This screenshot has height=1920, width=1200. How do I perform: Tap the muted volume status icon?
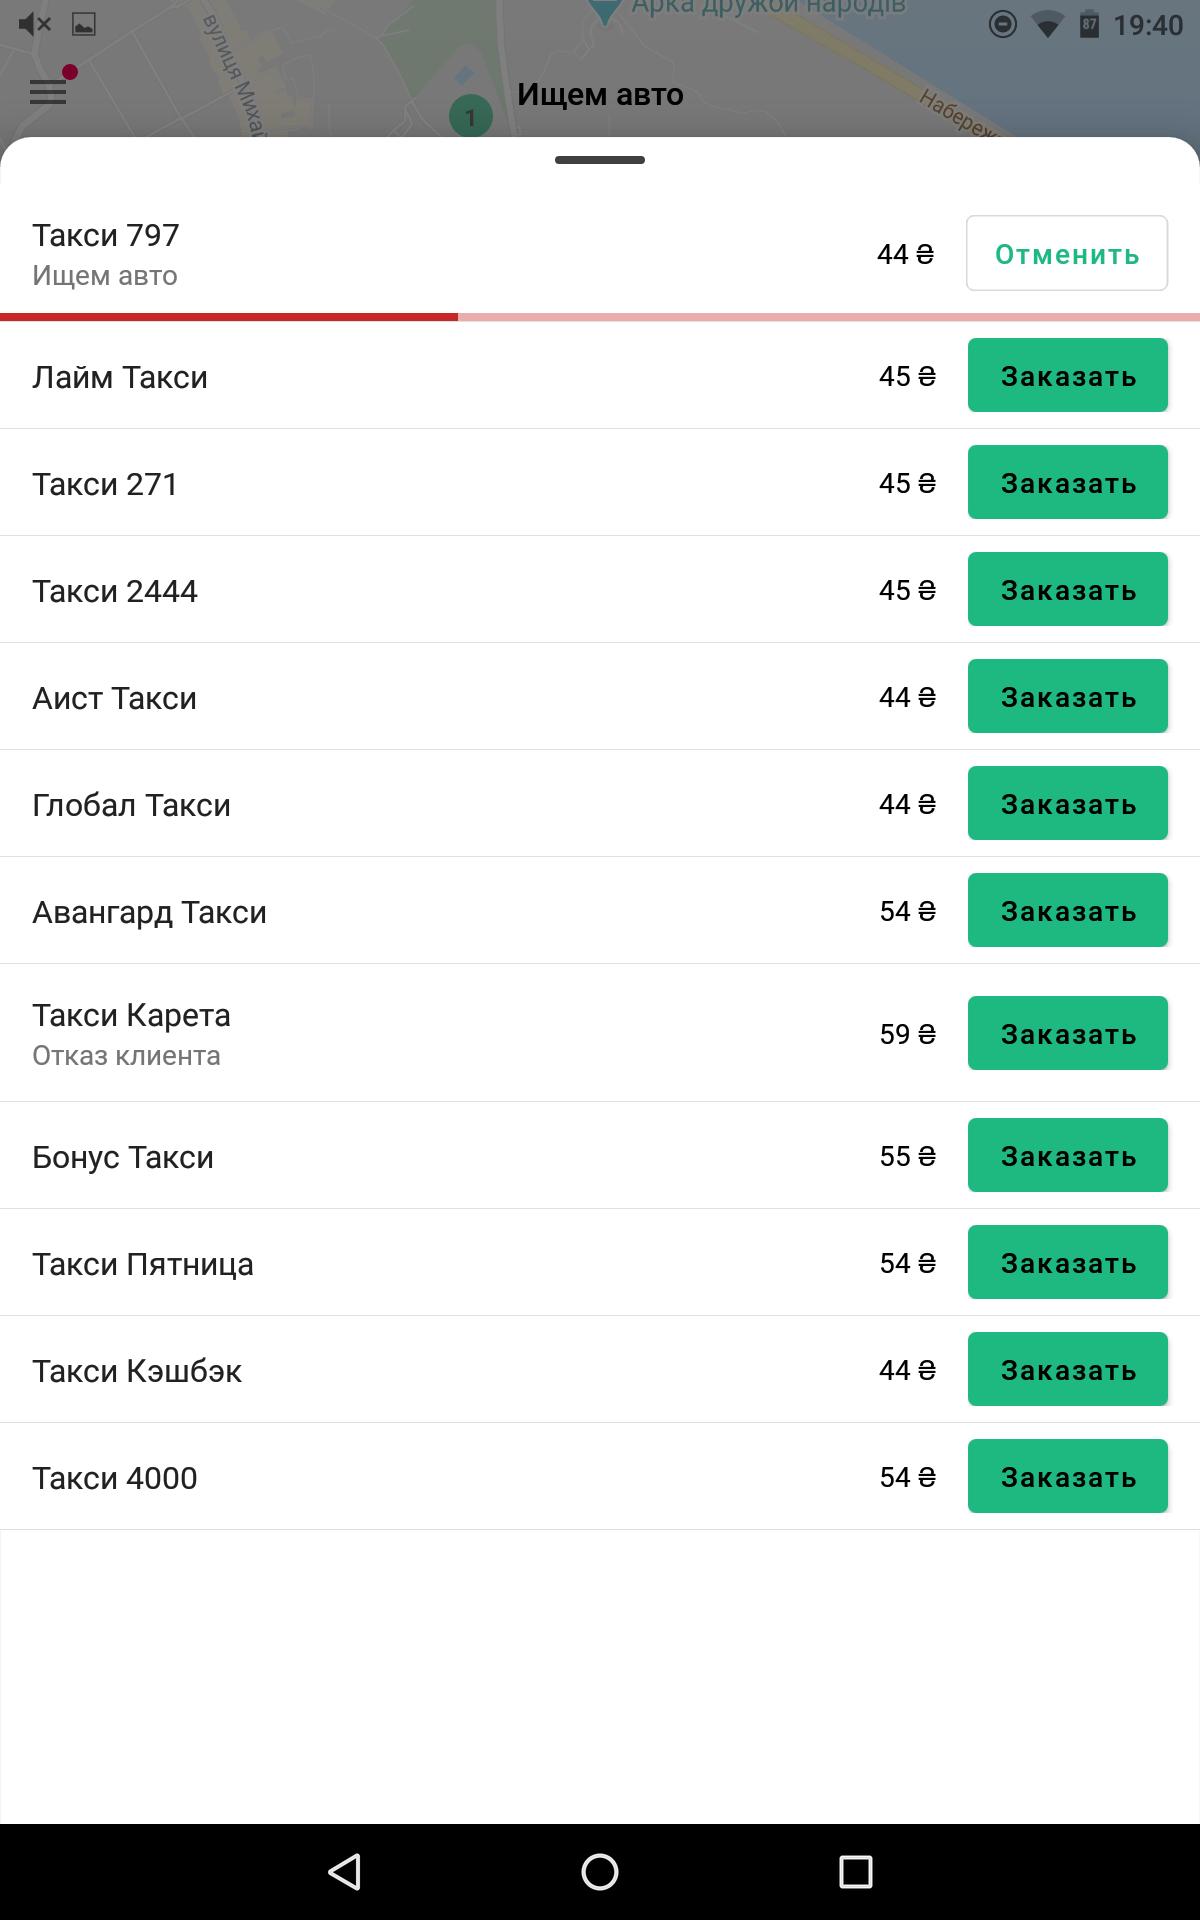(x=34, y=24)
